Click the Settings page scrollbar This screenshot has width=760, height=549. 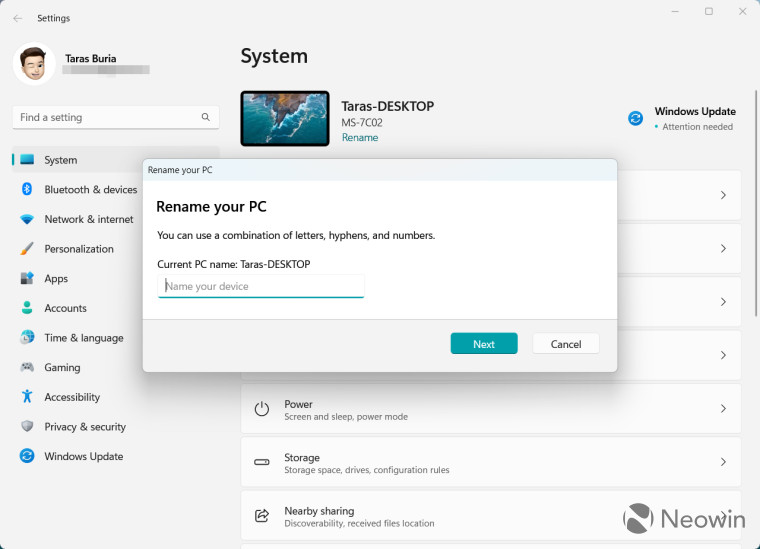[756, 204]
